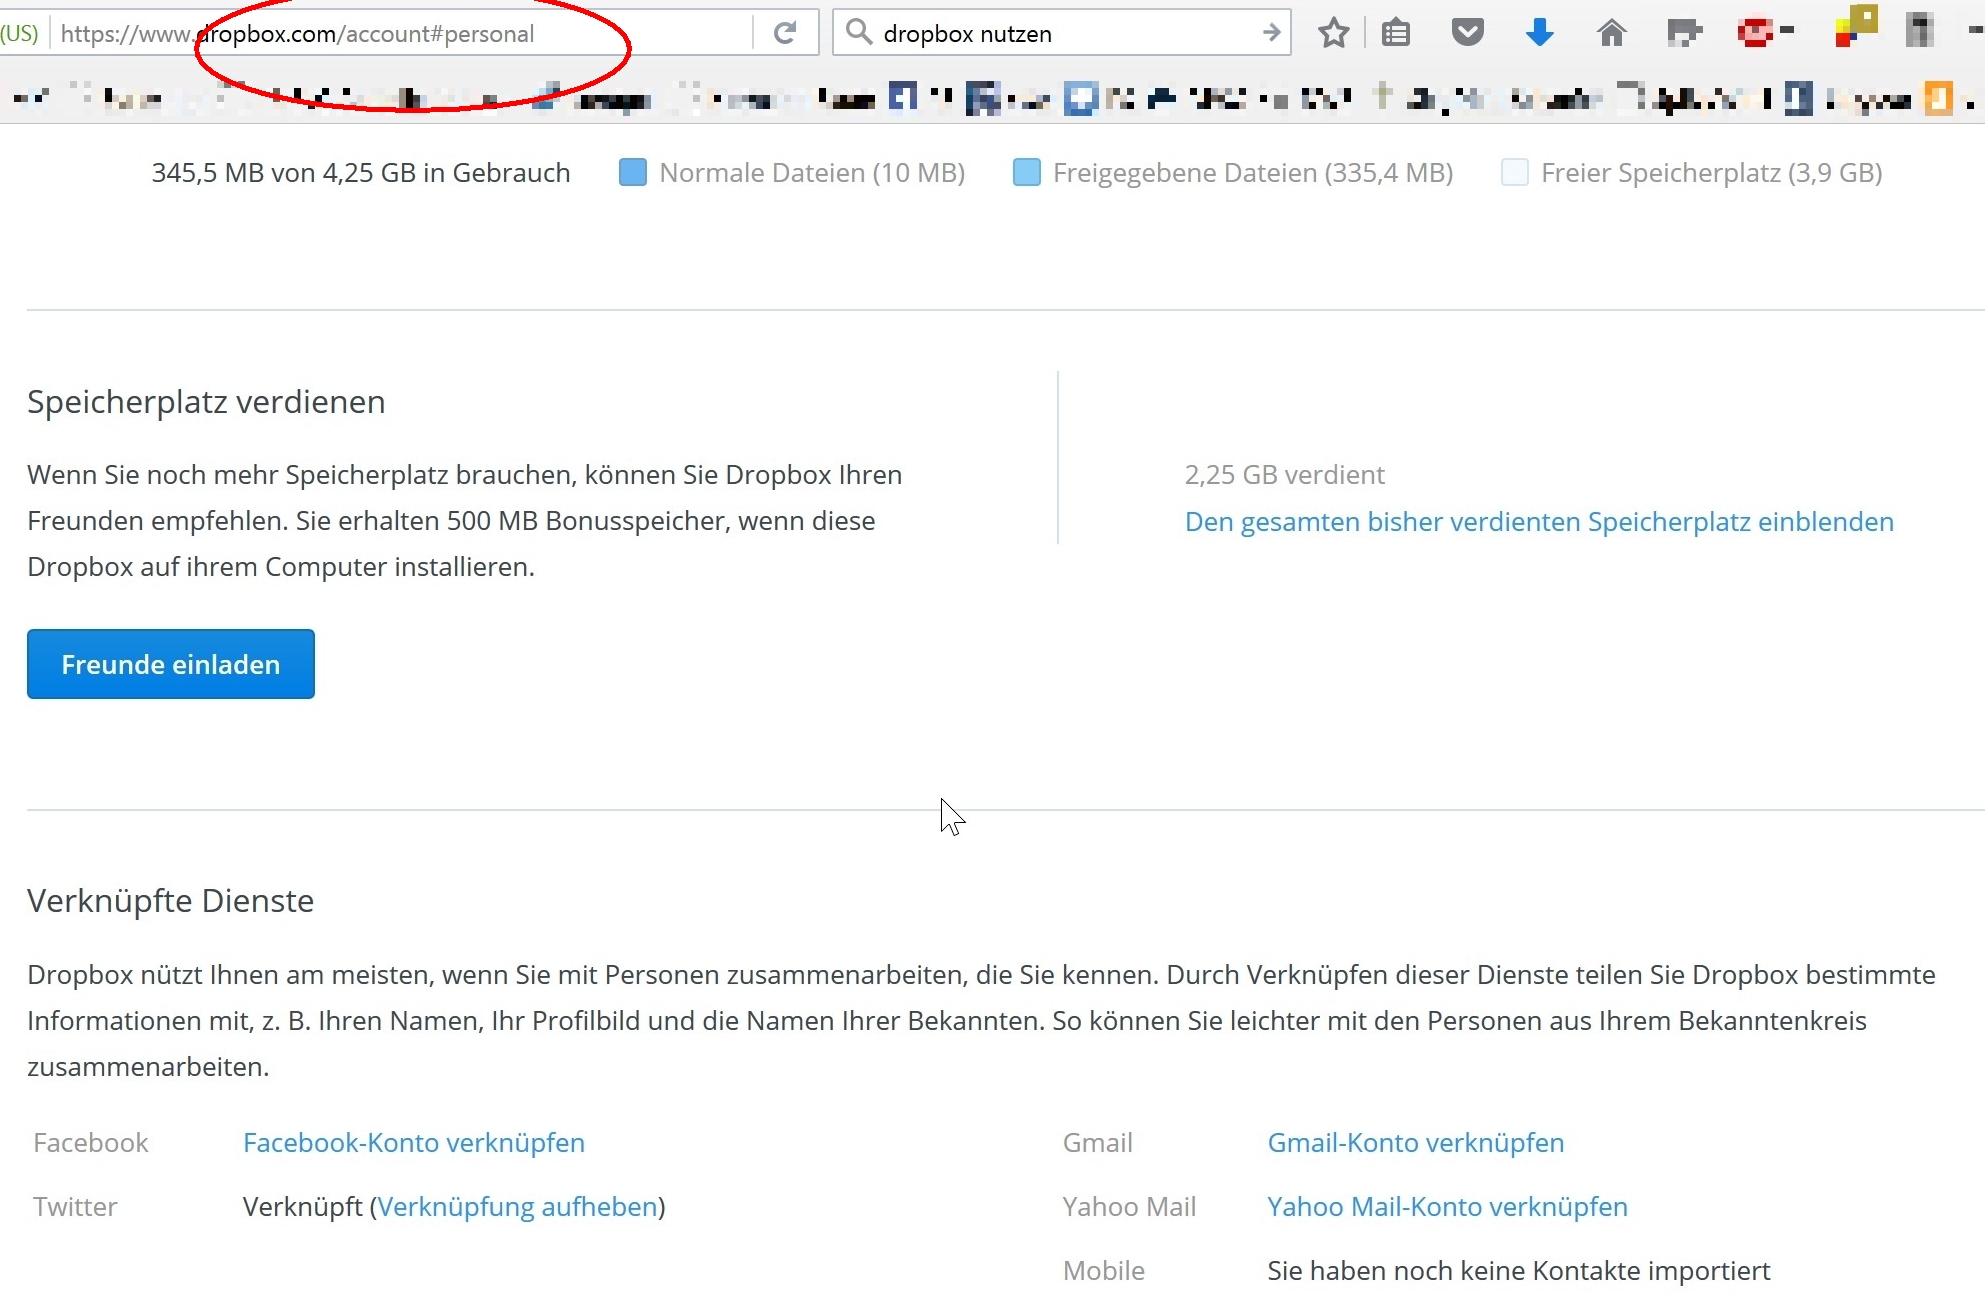Reload the Dropbox account page

(785, 33)
